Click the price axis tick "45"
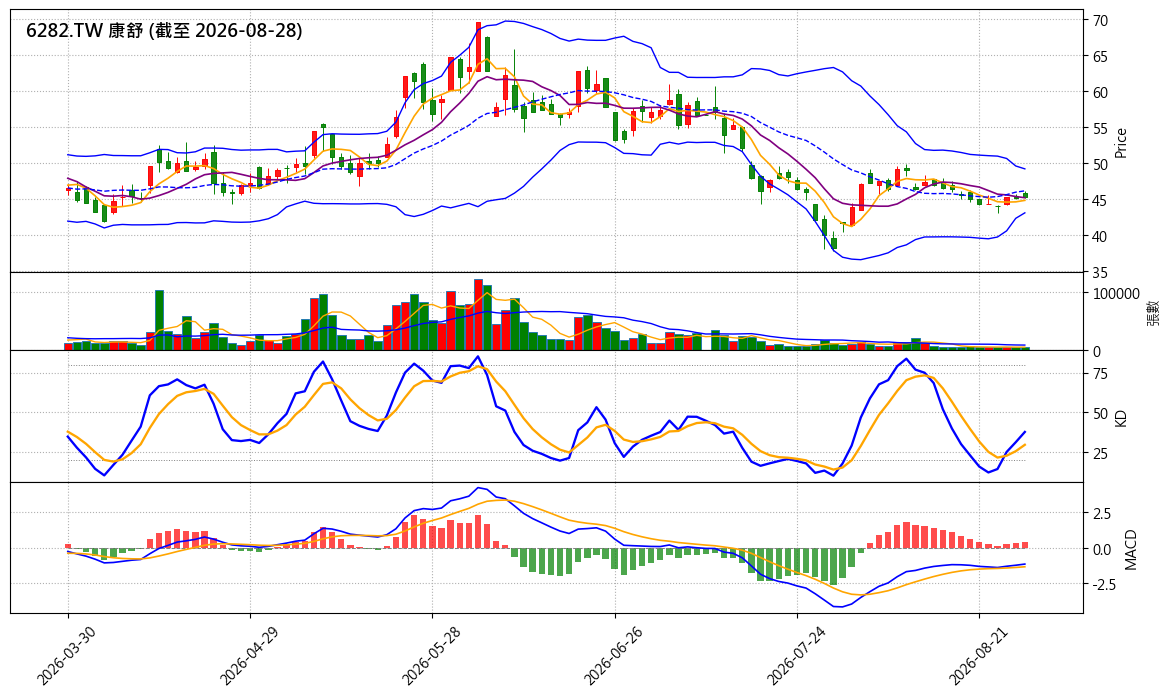Screen dimensions: 1171x698 click(1101, 200)
